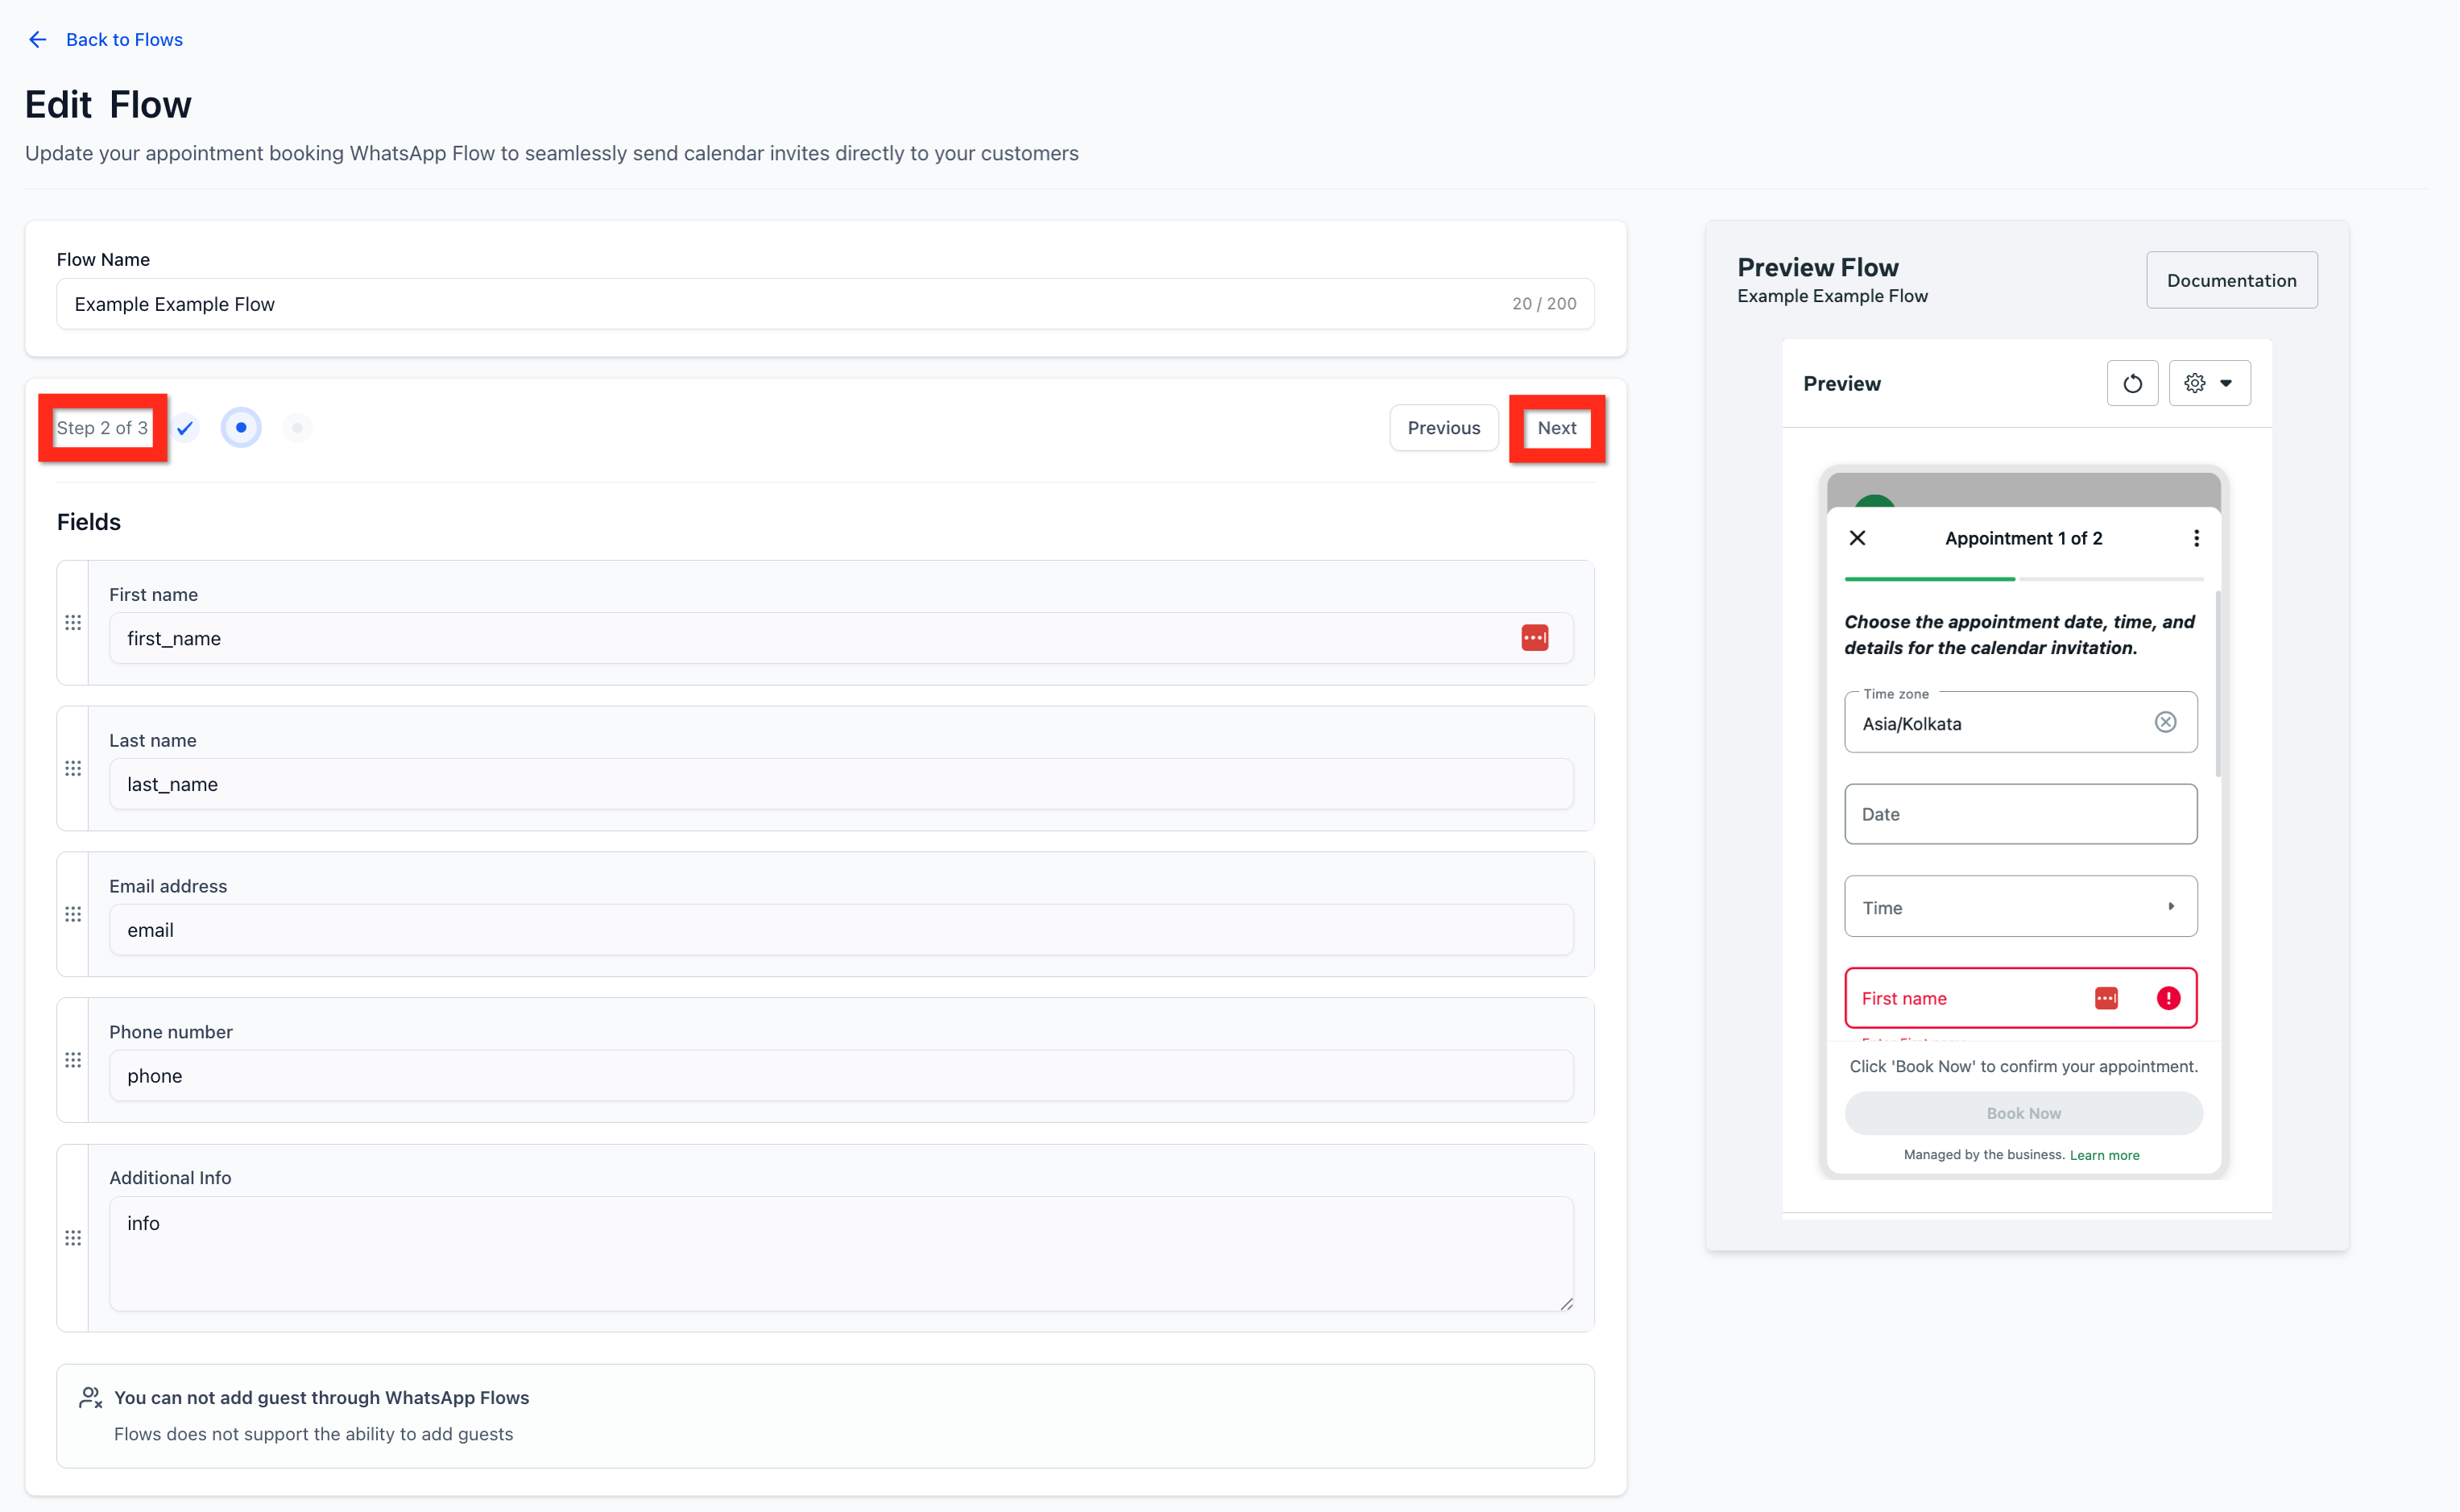Open the Documentation button
Screen dimensions: 2460x1512
2231,281
